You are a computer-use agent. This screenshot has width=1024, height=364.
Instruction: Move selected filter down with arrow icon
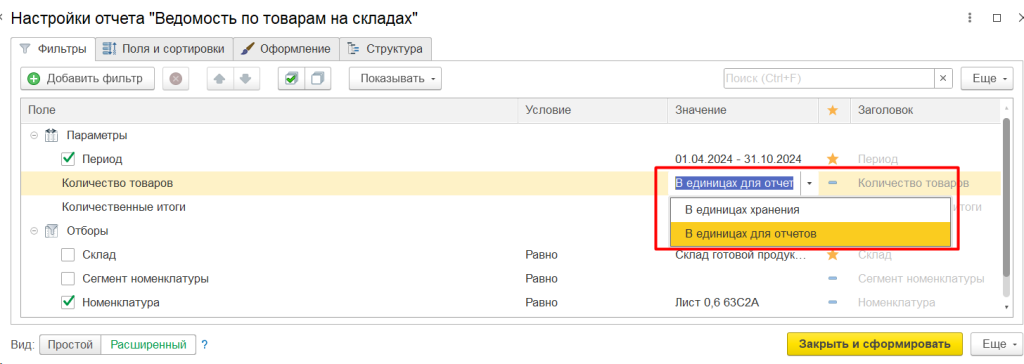click(246, 78)
